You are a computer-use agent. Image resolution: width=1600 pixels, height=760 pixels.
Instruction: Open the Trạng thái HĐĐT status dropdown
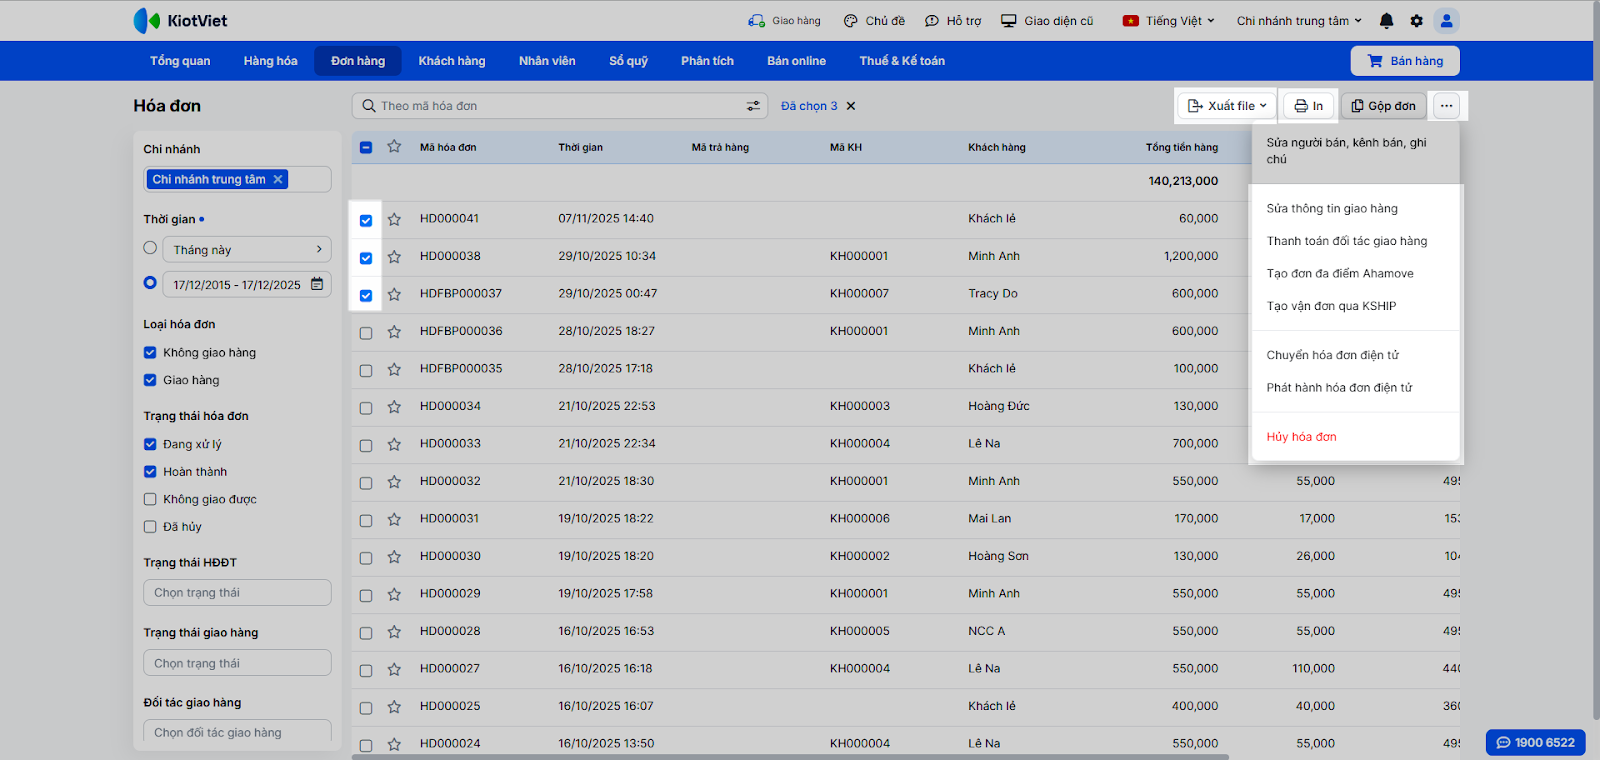point(237,593)
